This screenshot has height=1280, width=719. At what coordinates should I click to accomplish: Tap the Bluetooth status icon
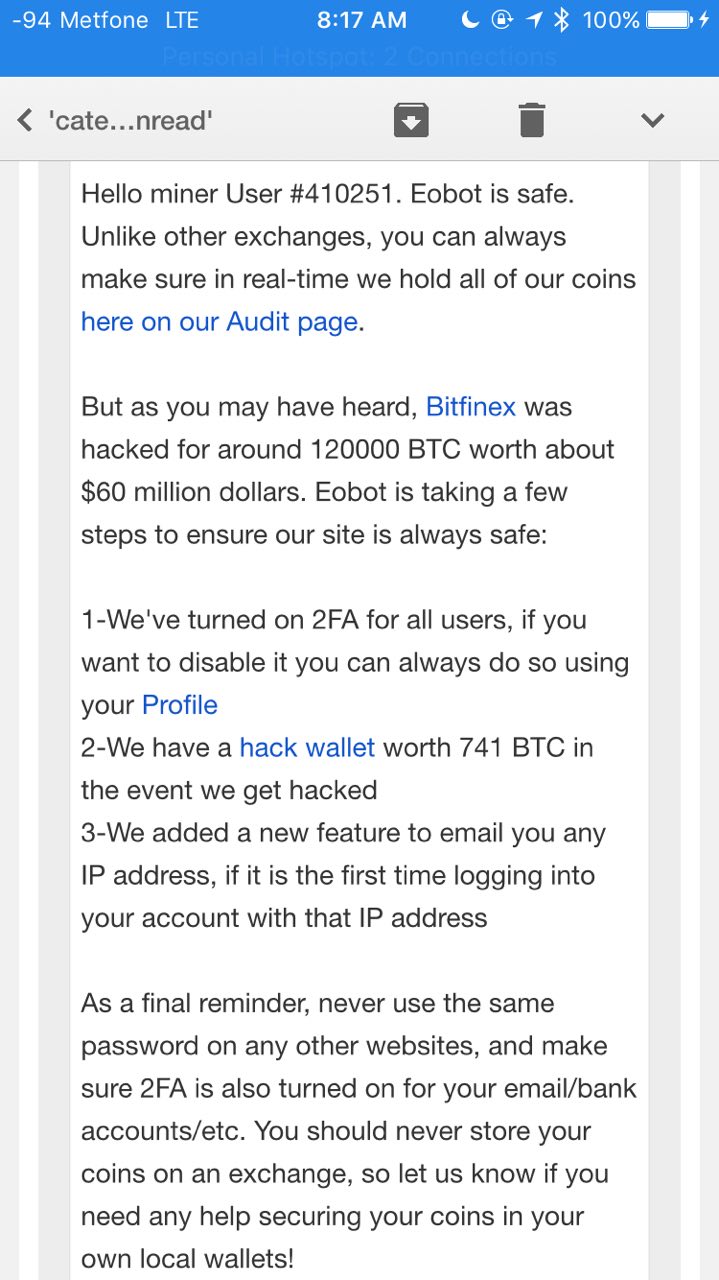click(x=561, y=20)
